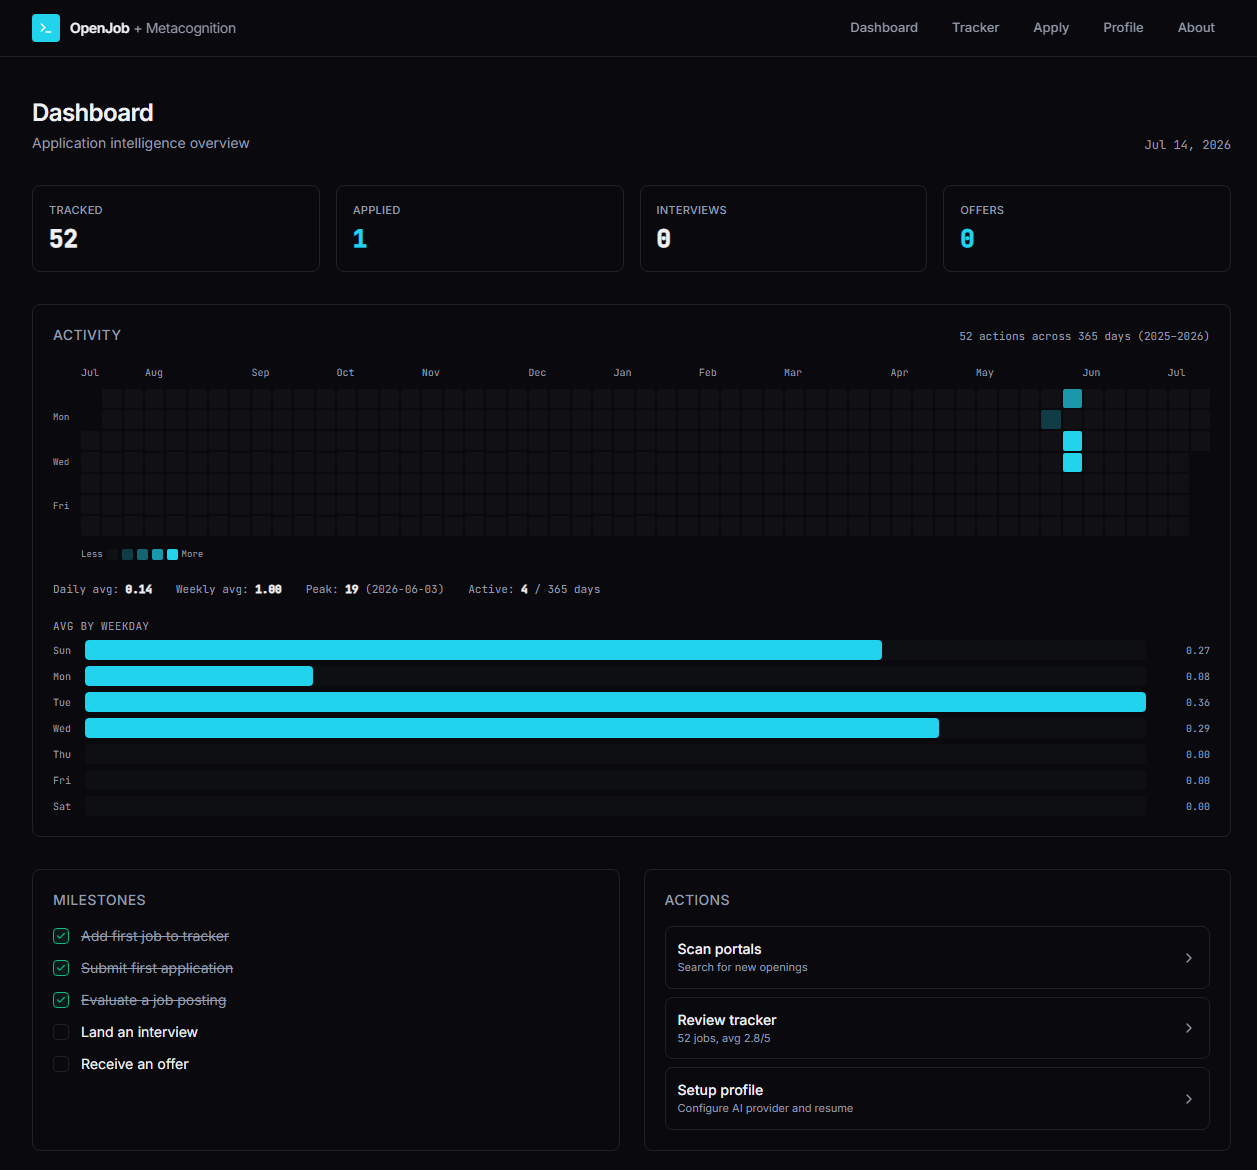Toggle the Submit first application checkbox
1257x1170 pixels.
[61, 968]
